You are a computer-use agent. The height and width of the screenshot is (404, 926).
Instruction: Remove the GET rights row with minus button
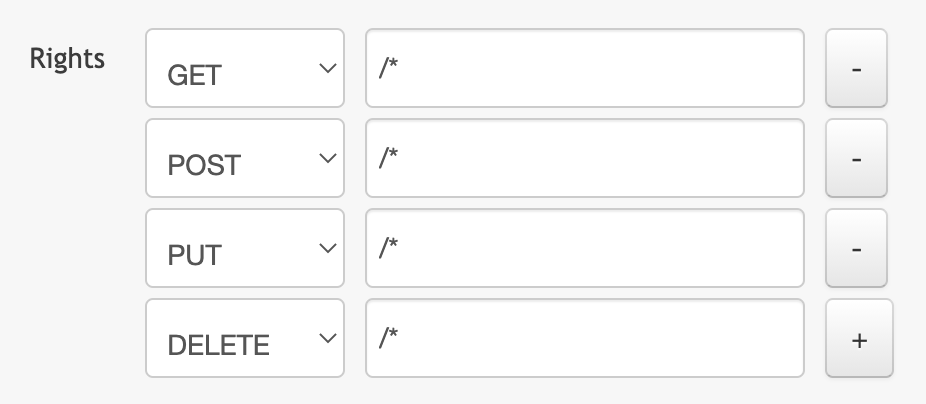(x=856, y=68)
